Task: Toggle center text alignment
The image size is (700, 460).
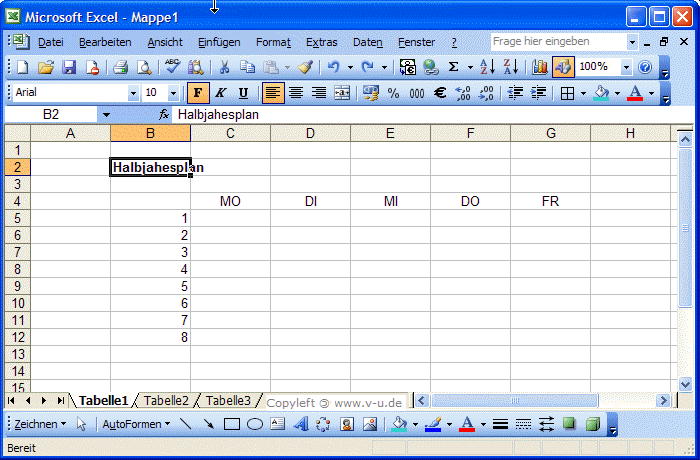Action: [296, 93]
